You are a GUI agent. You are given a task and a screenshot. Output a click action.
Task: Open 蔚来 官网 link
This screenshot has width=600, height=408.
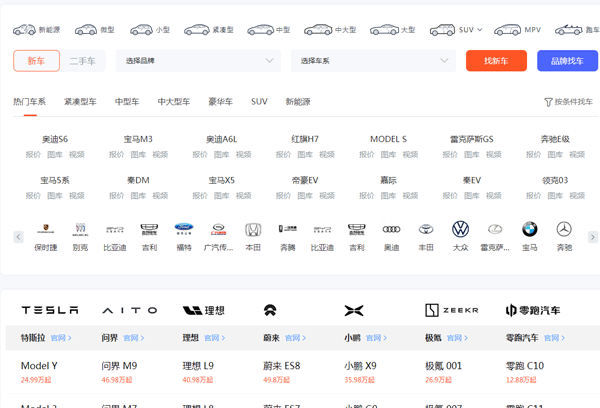(x=295, y=338)
